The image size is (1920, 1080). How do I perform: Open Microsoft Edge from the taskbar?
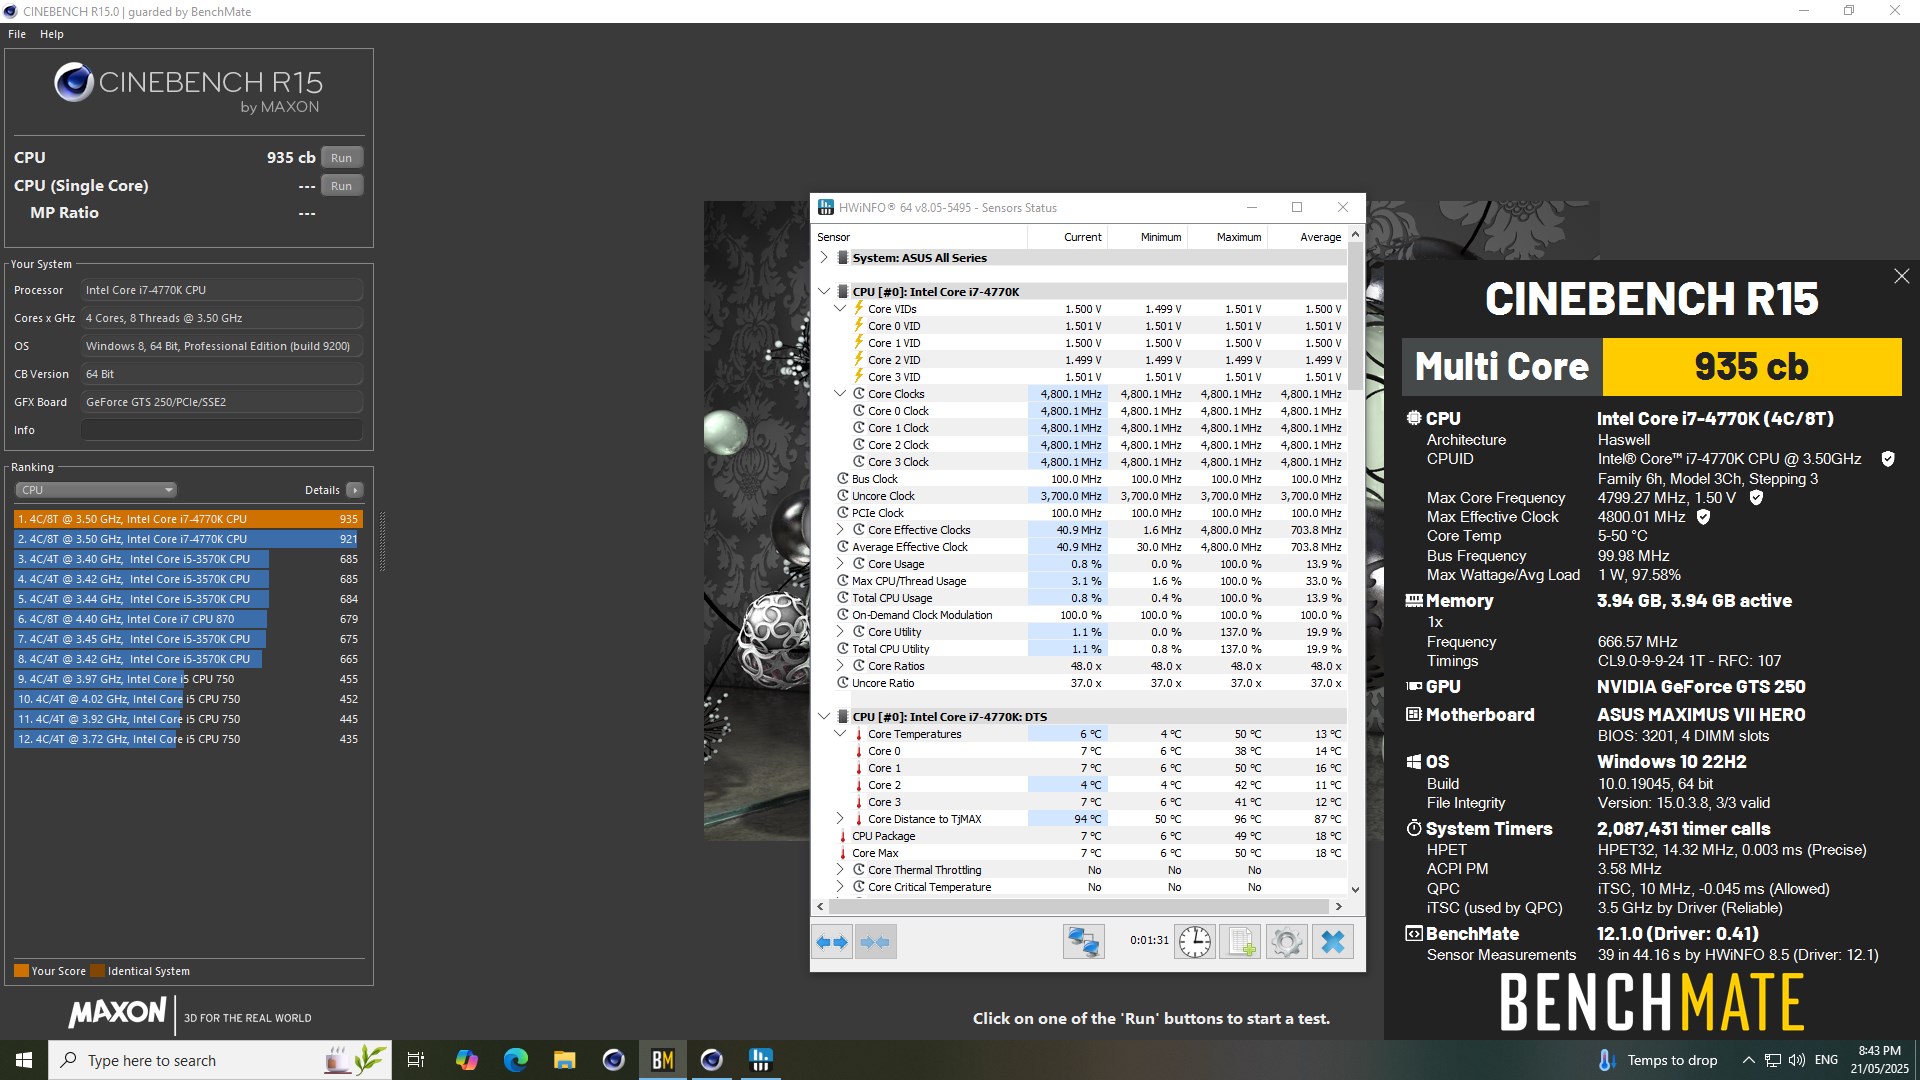tap(515, 1060)
